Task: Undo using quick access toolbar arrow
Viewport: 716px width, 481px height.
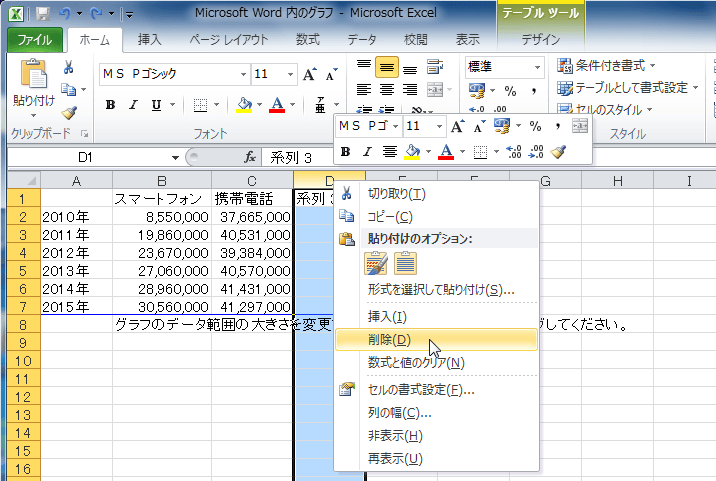Action: click(64, 14)
